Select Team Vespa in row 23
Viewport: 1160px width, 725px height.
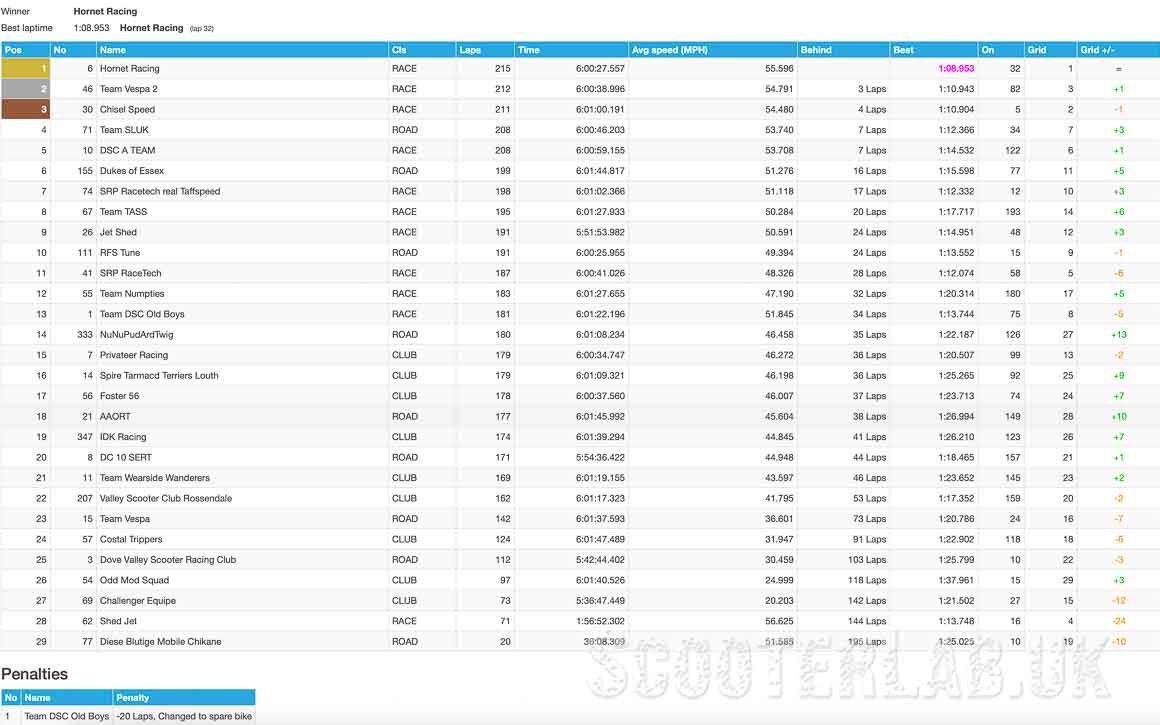point(125,519)
